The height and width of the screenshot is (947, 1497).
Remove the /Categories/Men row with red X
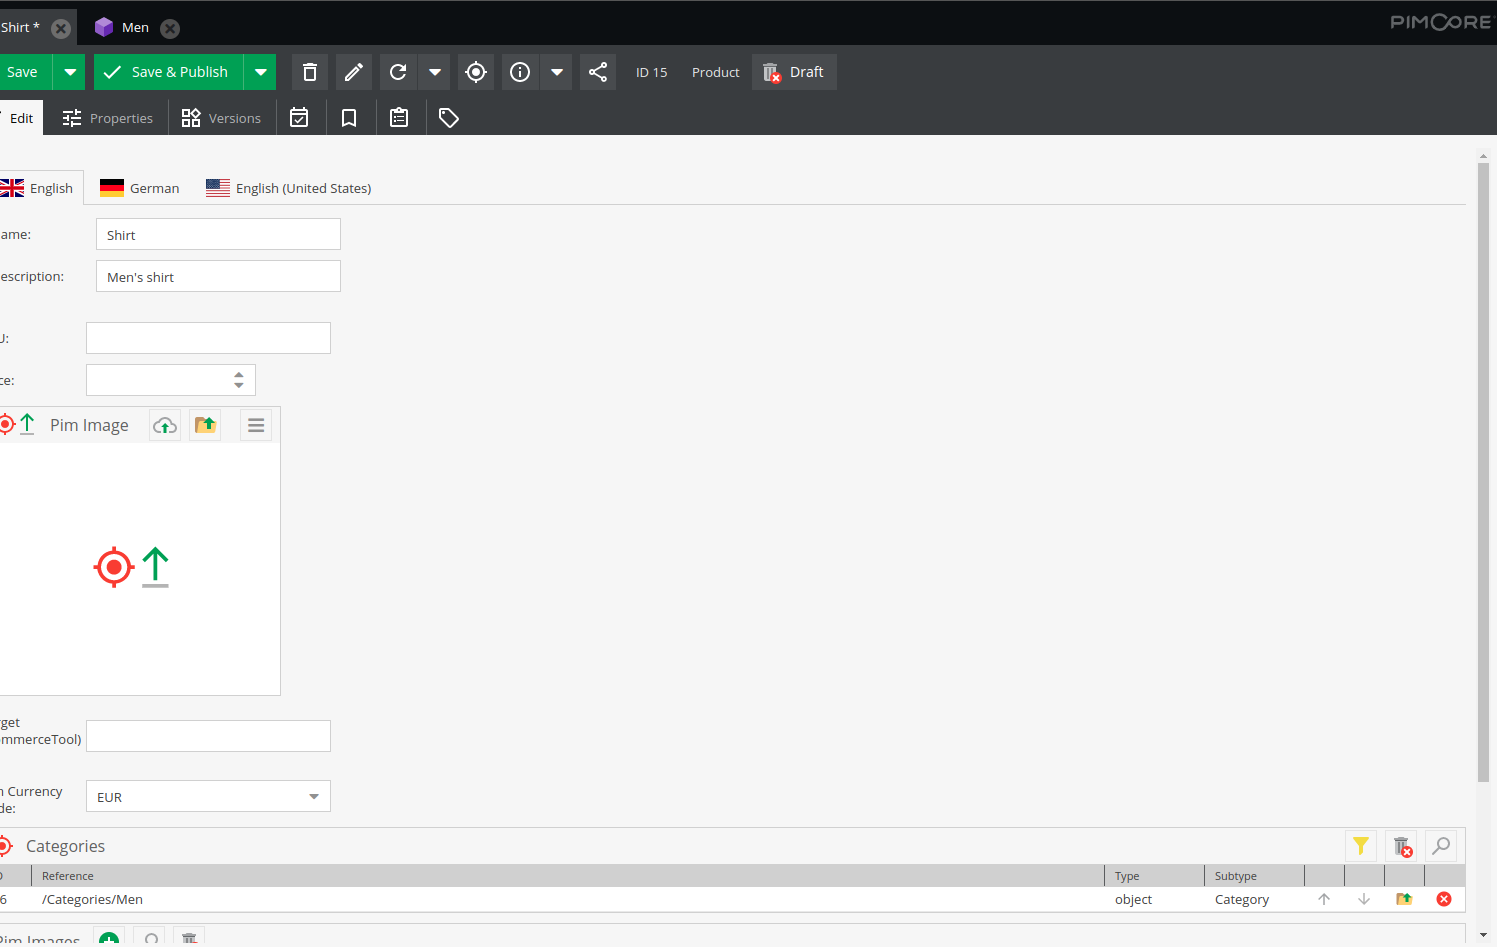pos(1444,899)
